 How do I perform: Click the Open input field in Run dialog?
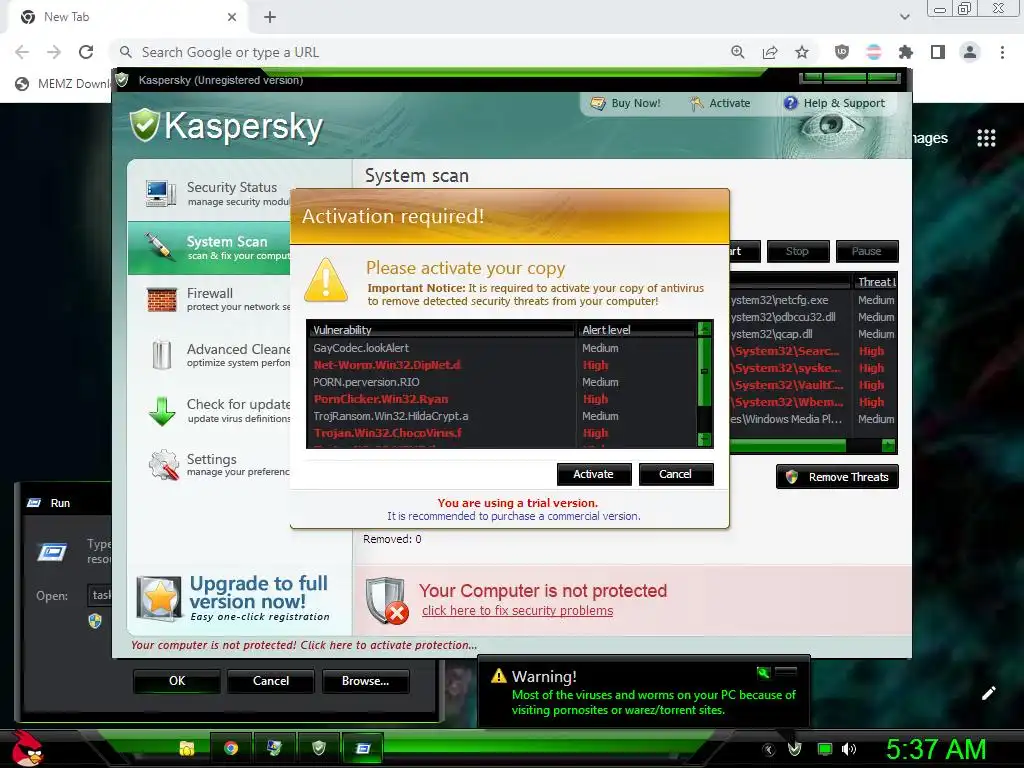pyautogui.click(x=100, y=595)
